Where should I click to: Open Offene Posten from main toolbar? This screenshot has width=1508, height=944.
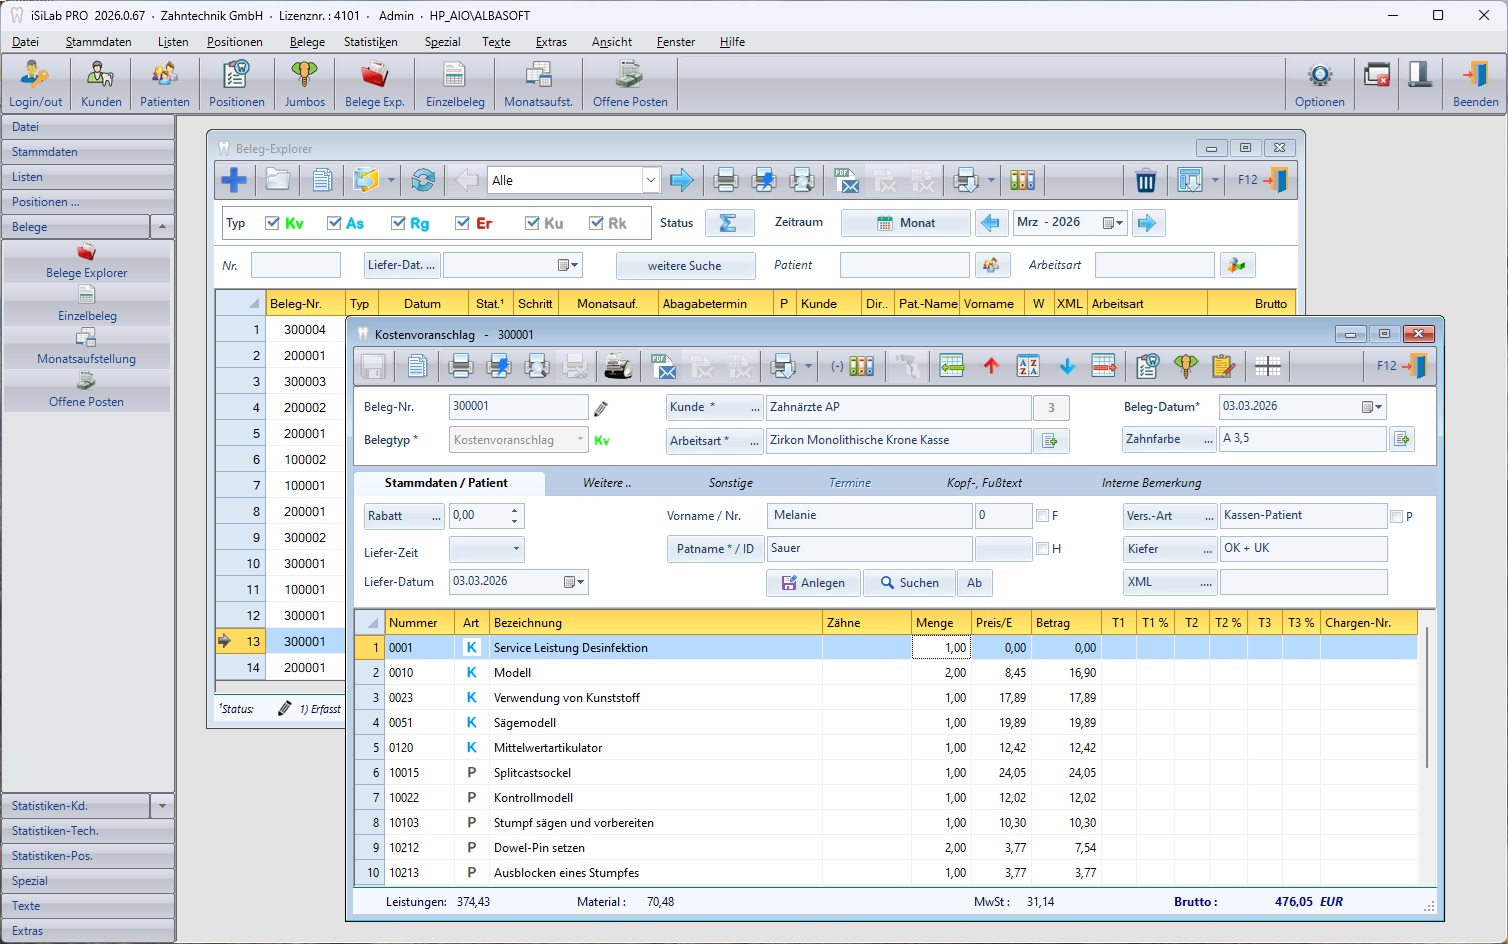[629, 83]
